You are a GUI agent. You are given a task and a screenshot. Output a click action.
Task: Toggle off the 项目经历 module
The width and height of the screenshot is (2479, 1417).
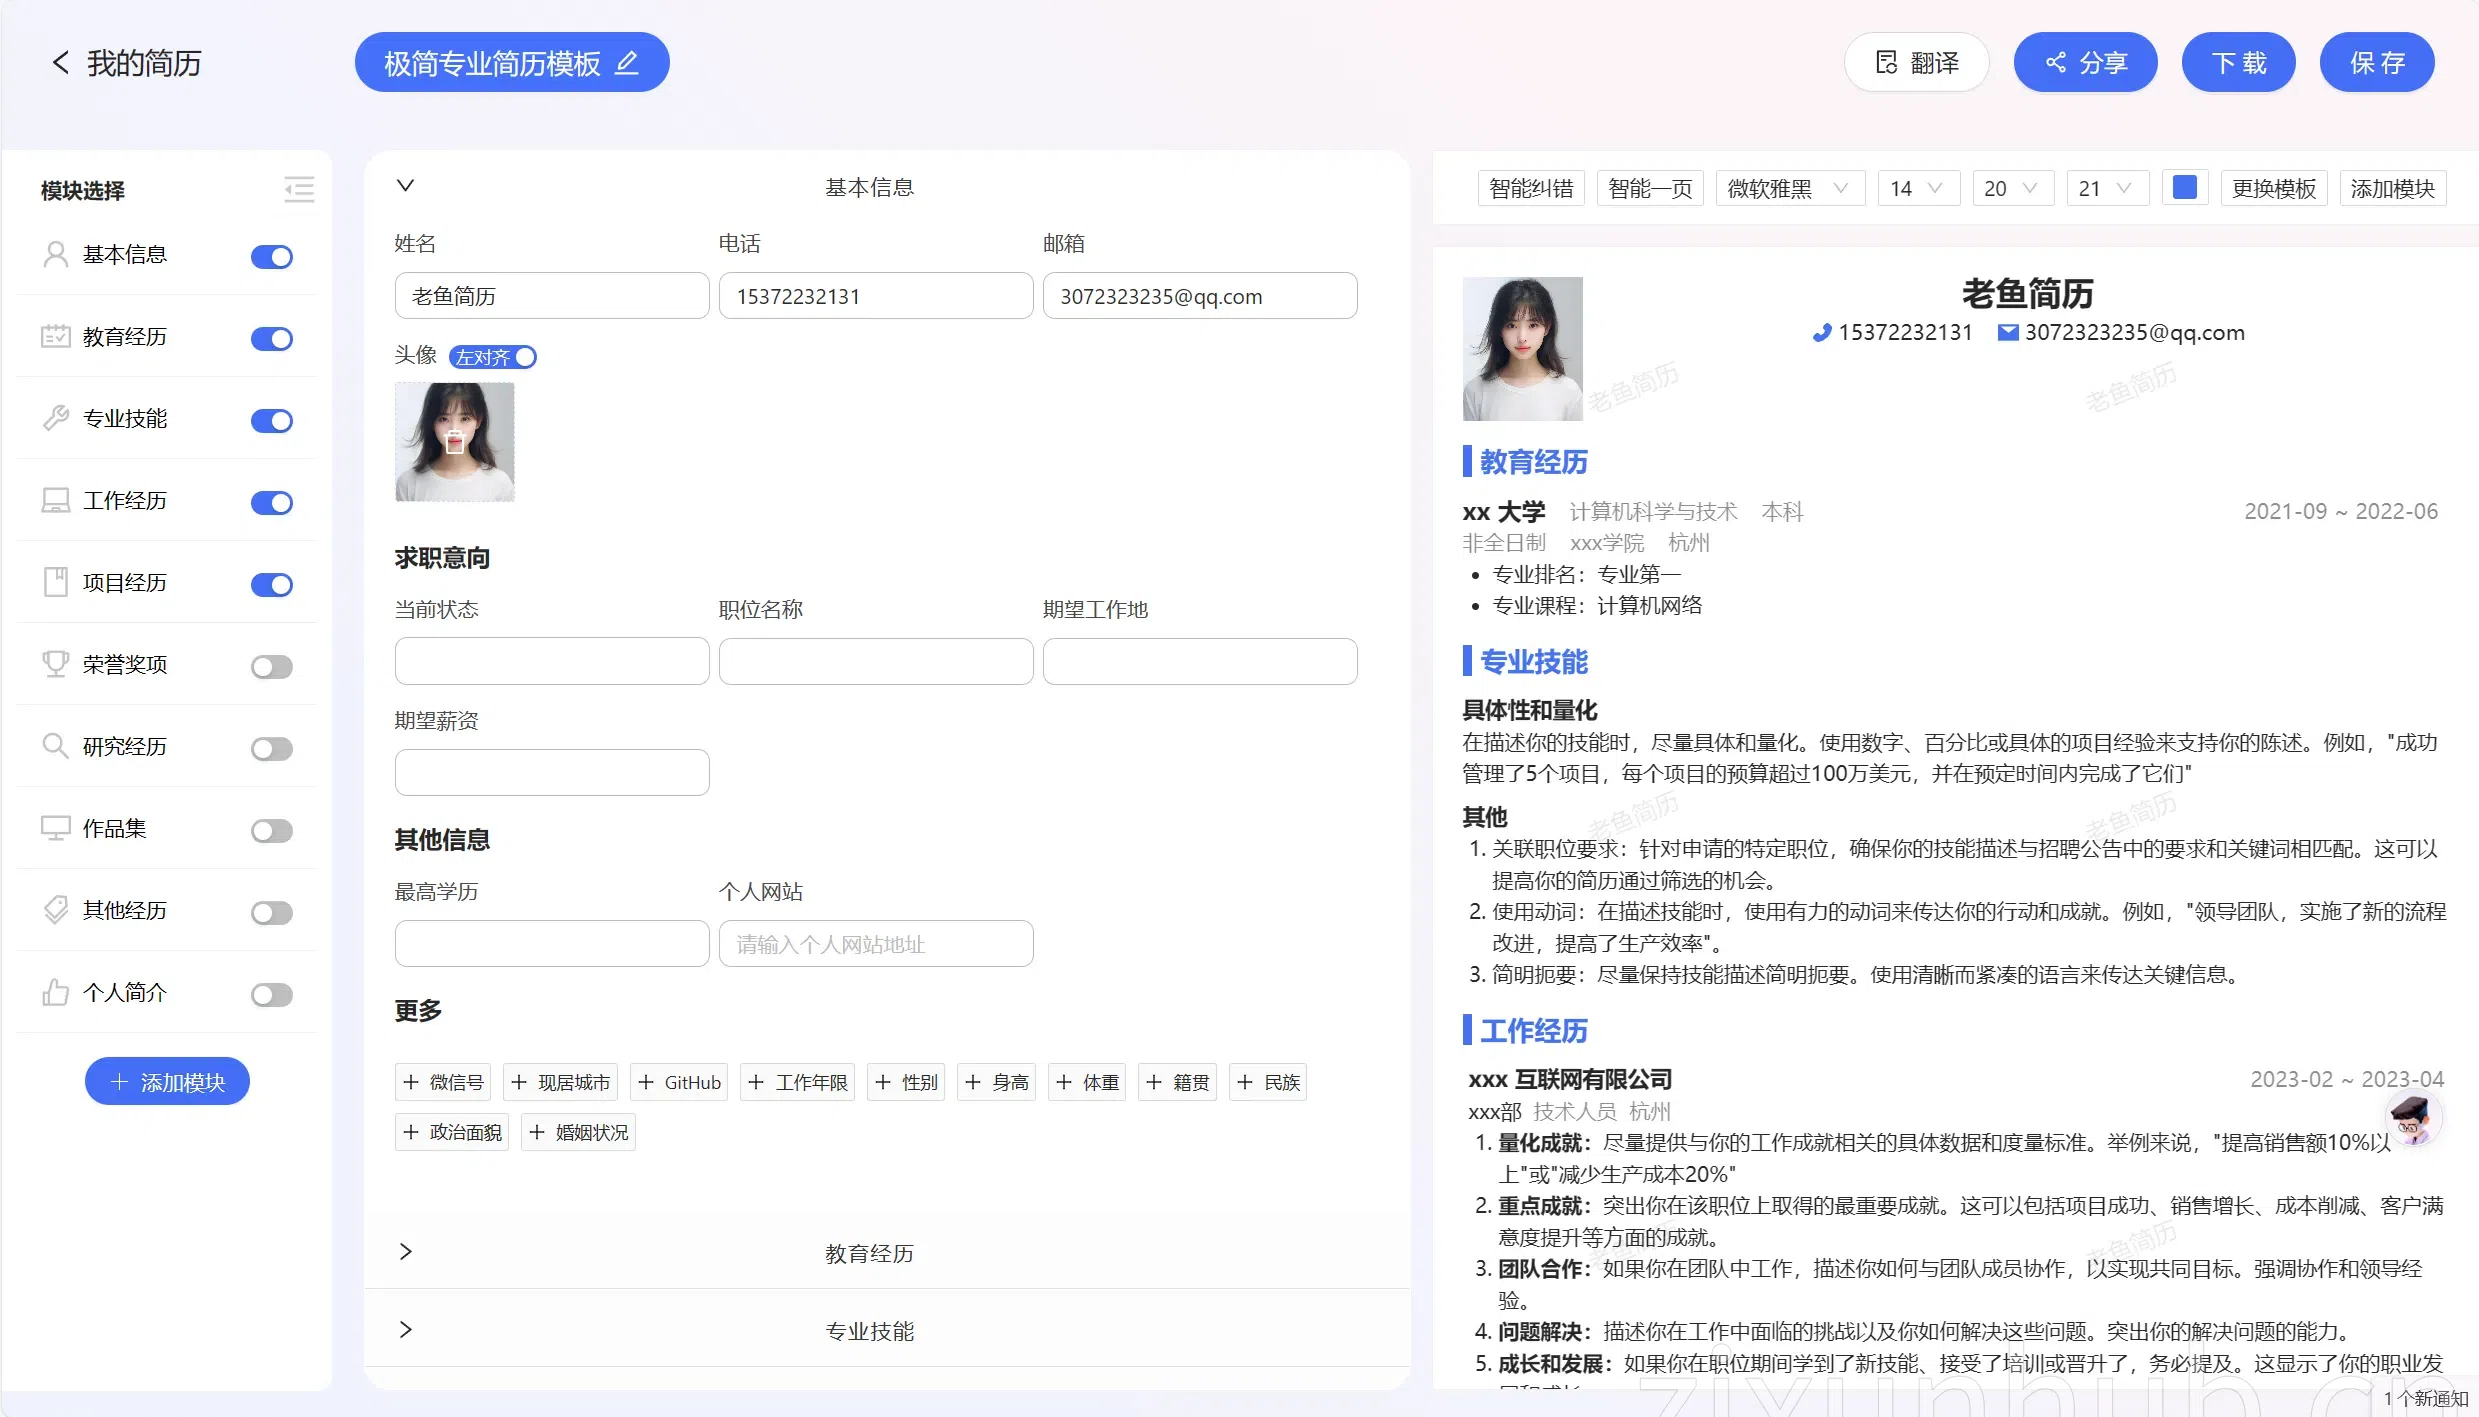point(272,585)
